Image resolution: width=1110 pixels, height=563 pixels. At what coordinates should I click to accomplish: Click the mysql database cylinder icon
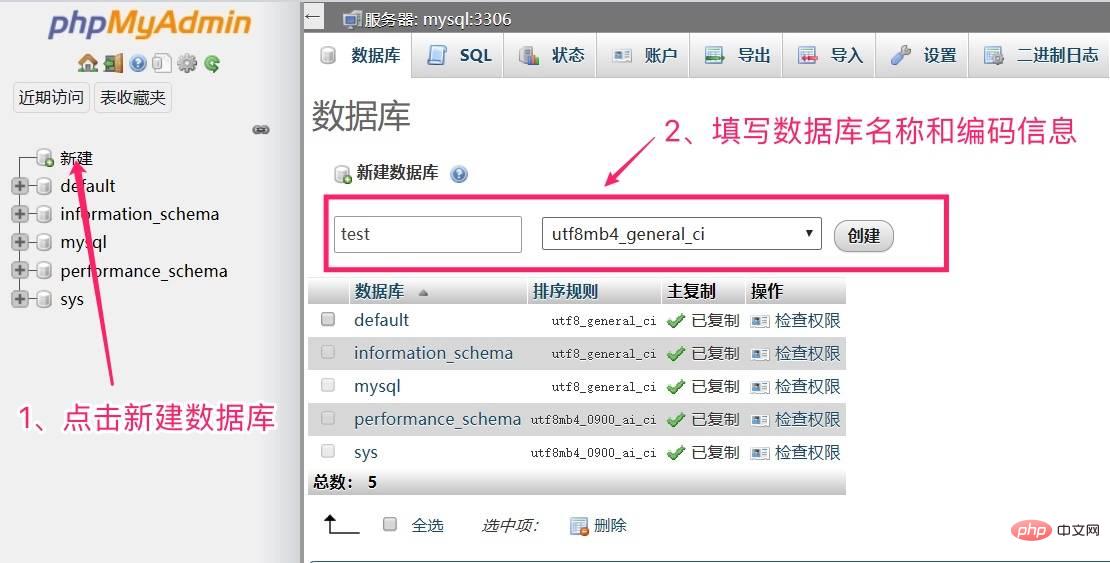coord(44,242)
